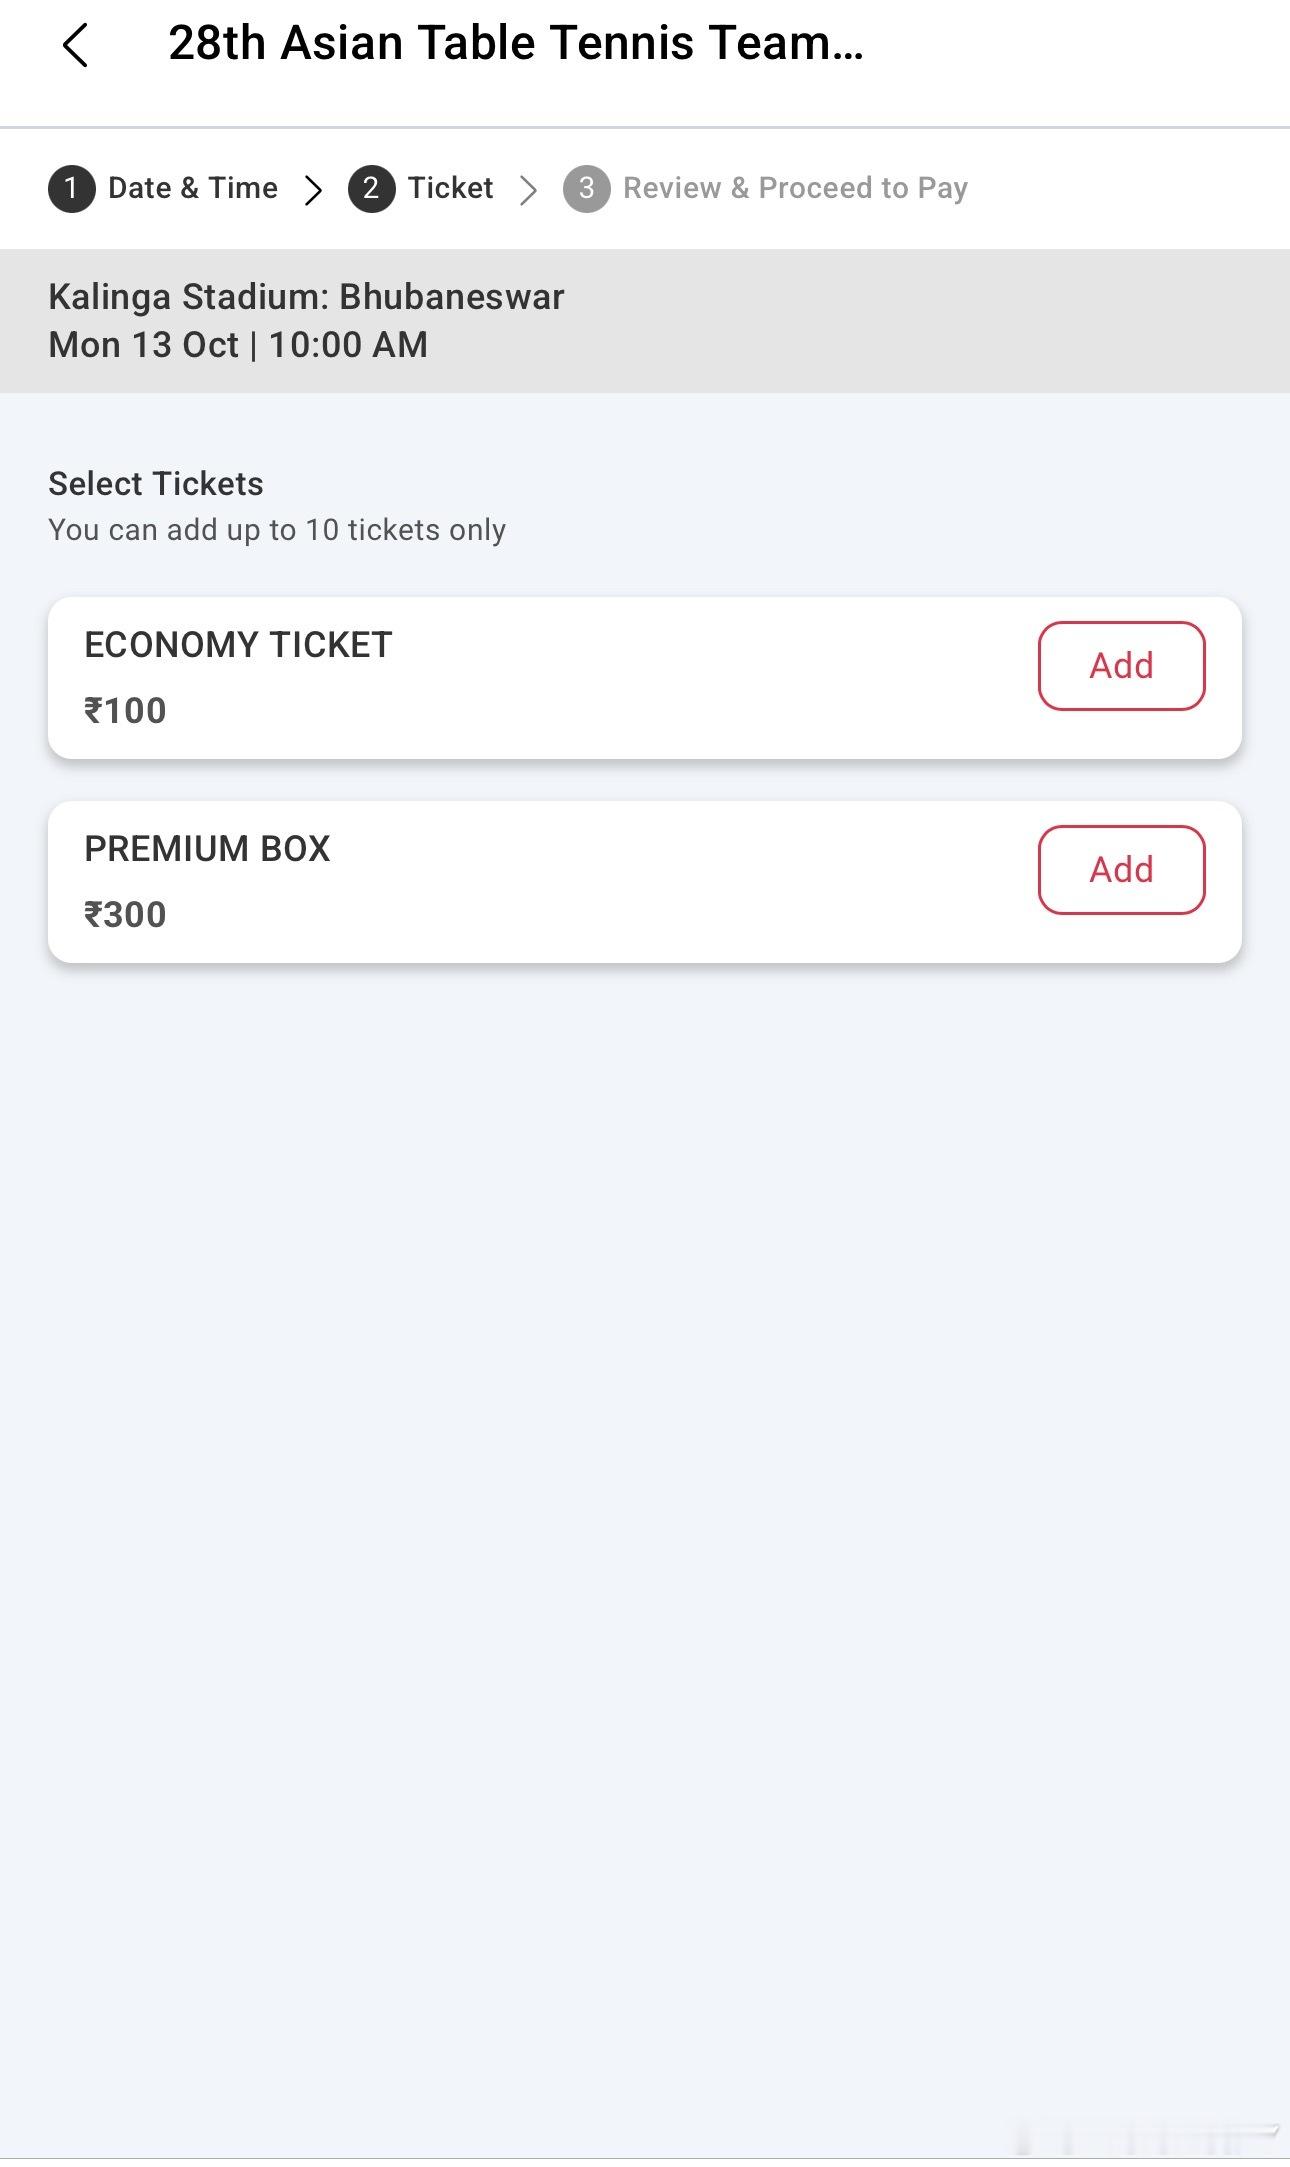1290x2167 pixels.
Task: Add an Economy Ticket
Action: [1121, 666]
